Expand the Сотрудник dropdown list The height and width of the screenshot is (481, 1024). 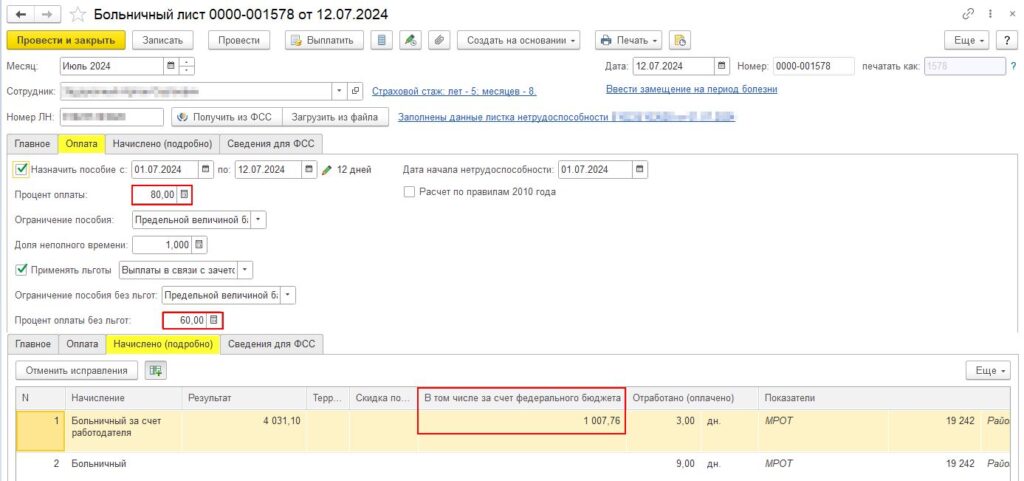[339, 91]
